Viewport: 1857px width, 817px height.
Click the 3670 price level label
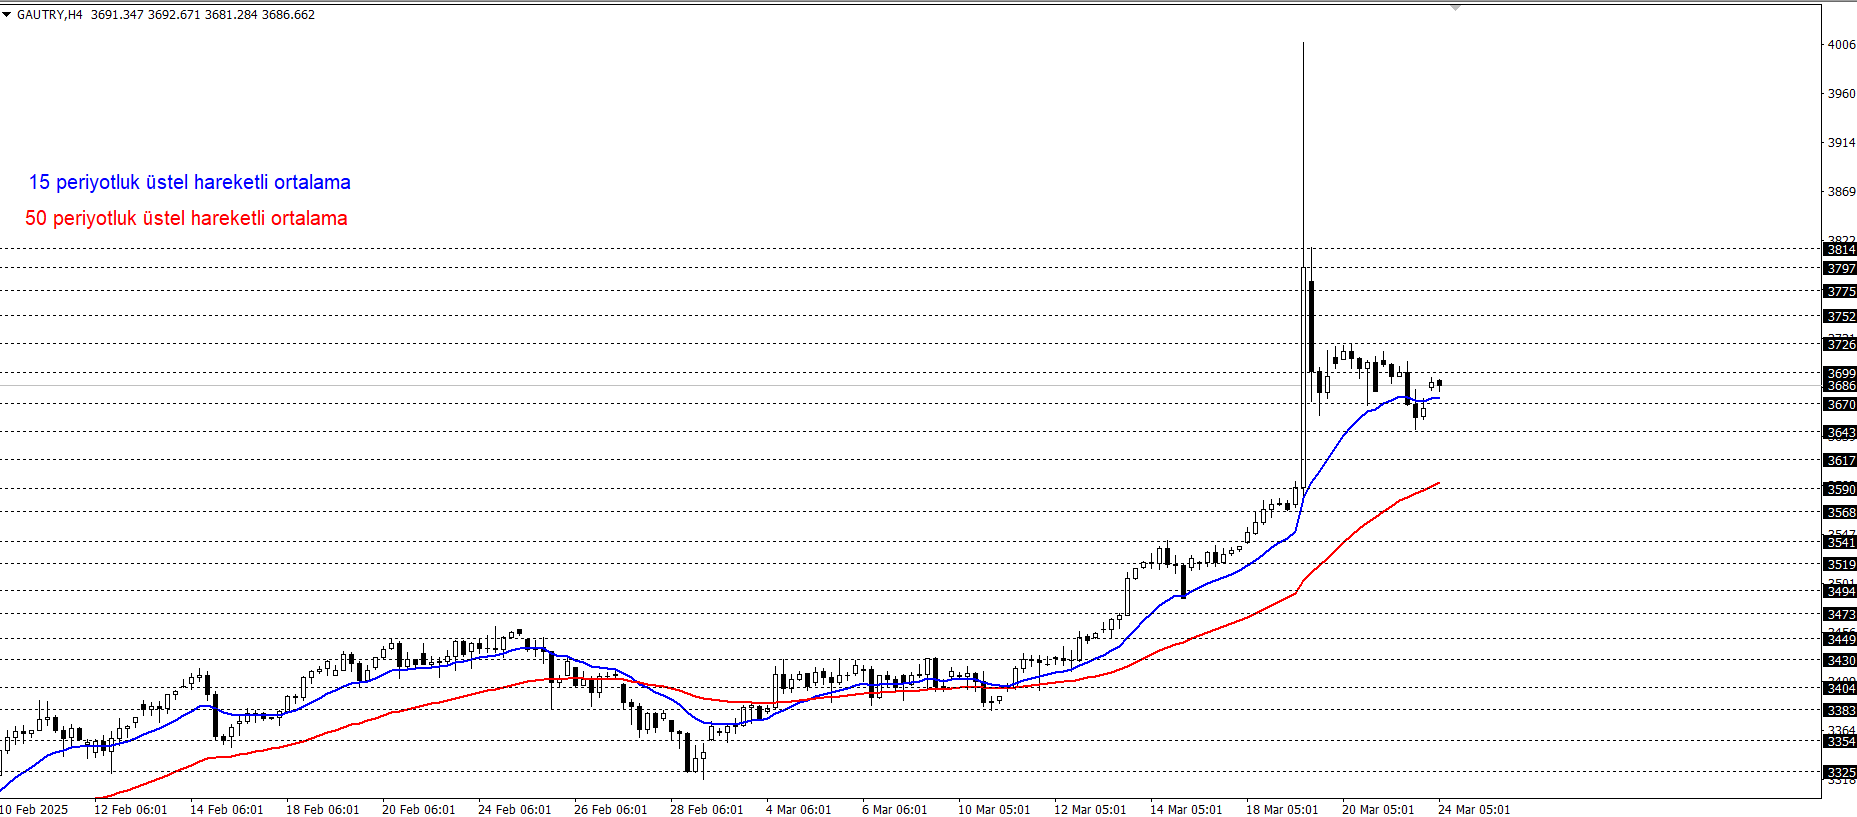coord(1841,404)
